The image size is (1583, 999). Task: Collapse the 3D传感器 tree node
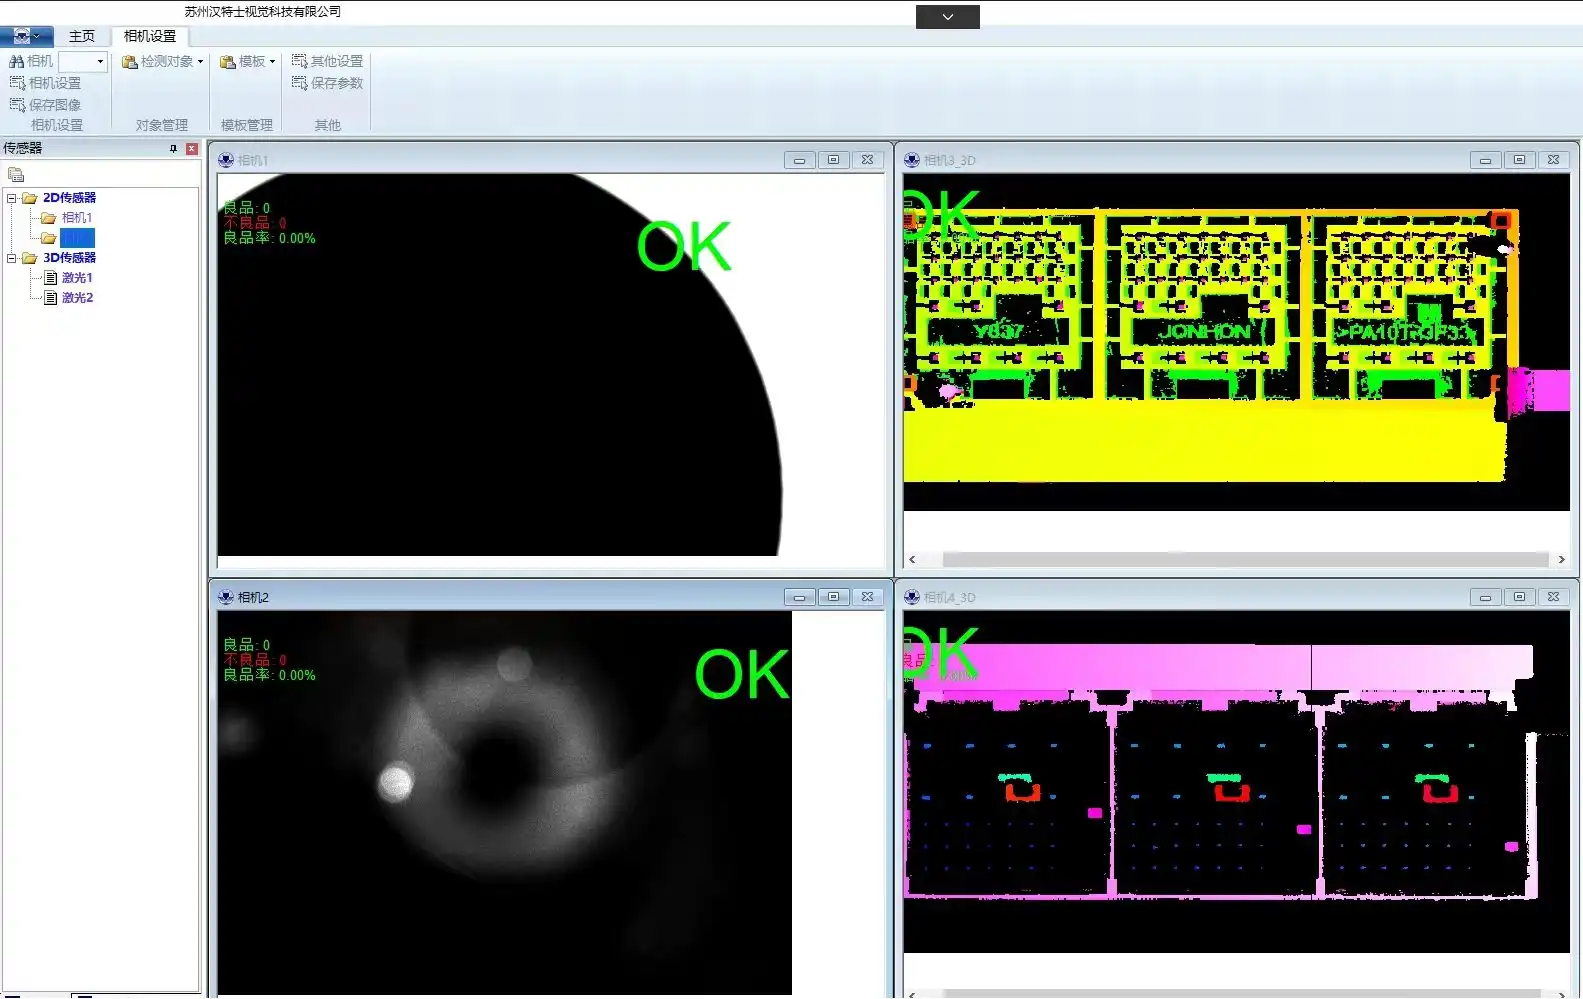point(12,258)
